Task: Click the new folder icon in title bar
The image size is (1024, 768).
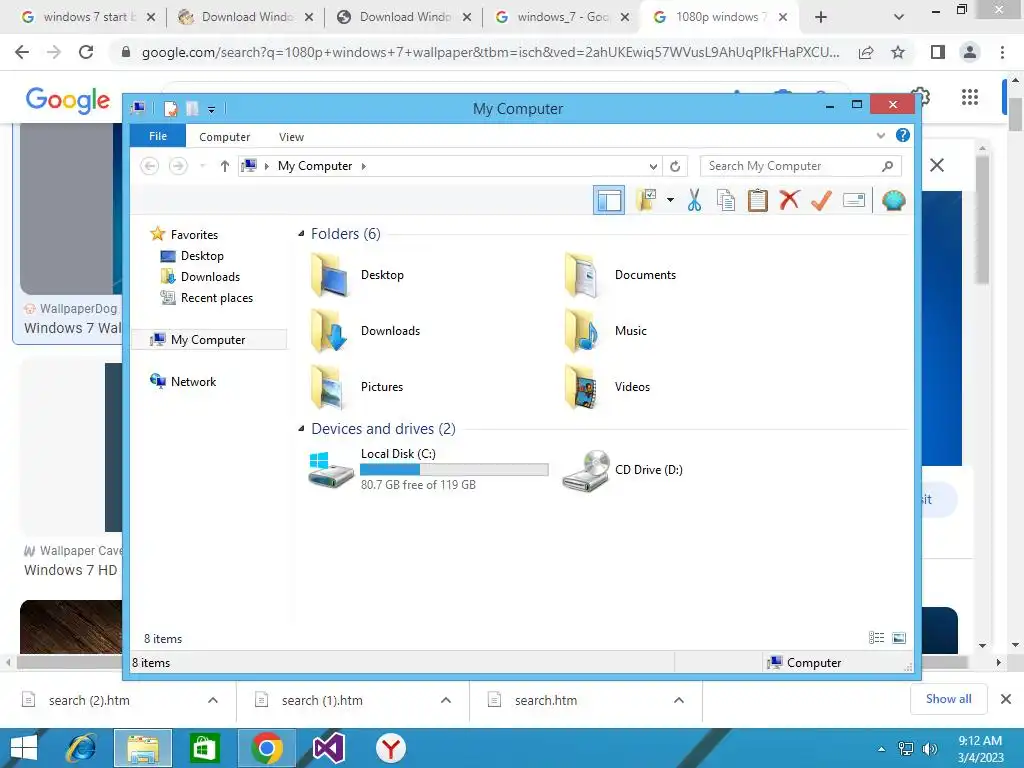Action: (x=192, y=109)
